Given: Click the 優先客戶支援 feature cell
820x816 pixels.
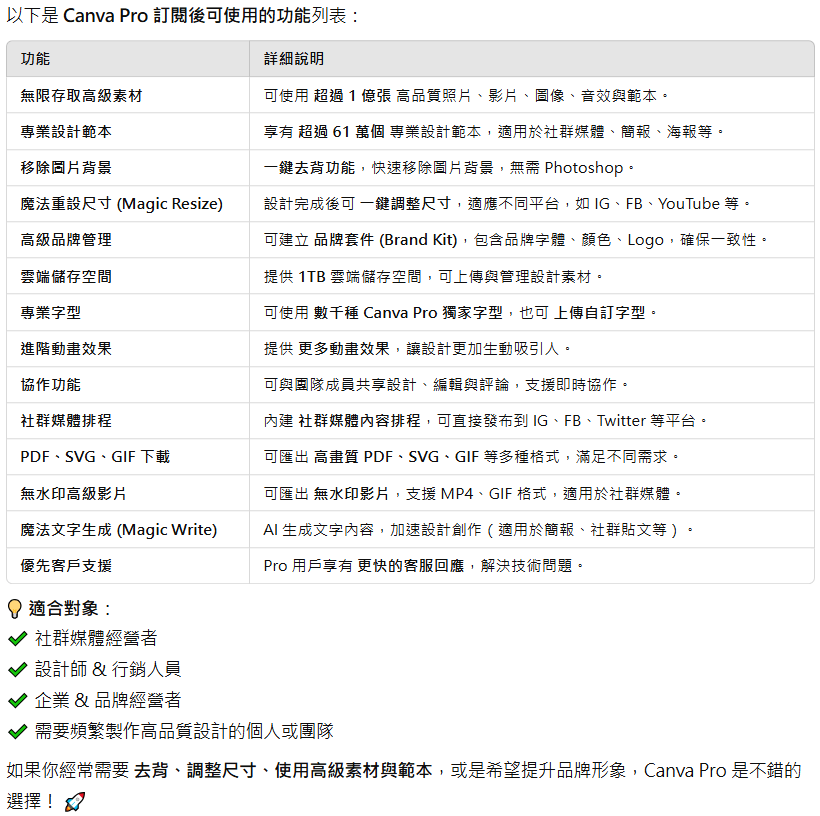Looking at the screenshot, I should (x=66, y=566).
